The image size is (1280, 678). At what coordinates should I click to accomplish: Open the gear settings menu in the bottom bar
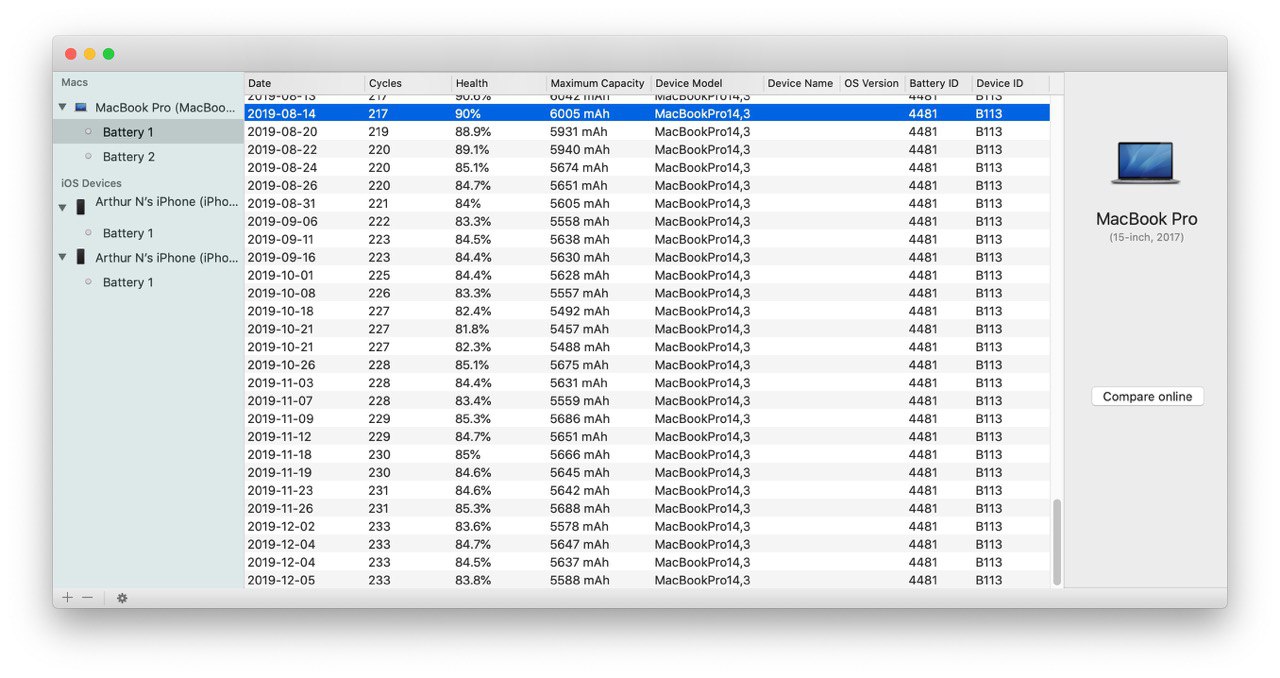pyautogui.click(x=122, y=598)
